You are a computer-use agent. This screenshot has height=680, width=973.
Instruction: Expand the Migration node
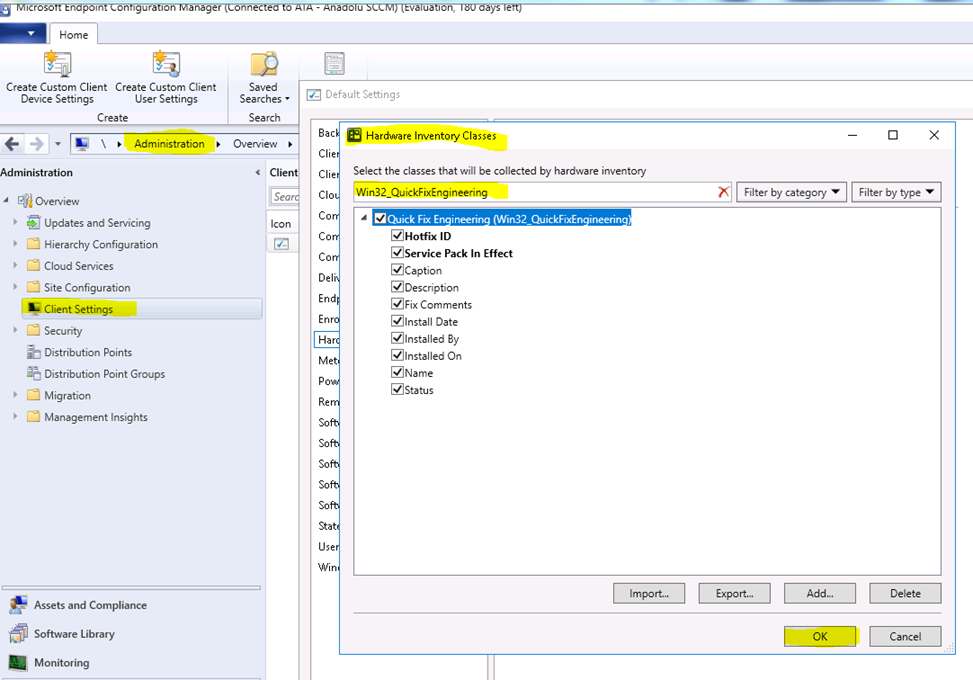pyautogui.click(x=16, y=395)
